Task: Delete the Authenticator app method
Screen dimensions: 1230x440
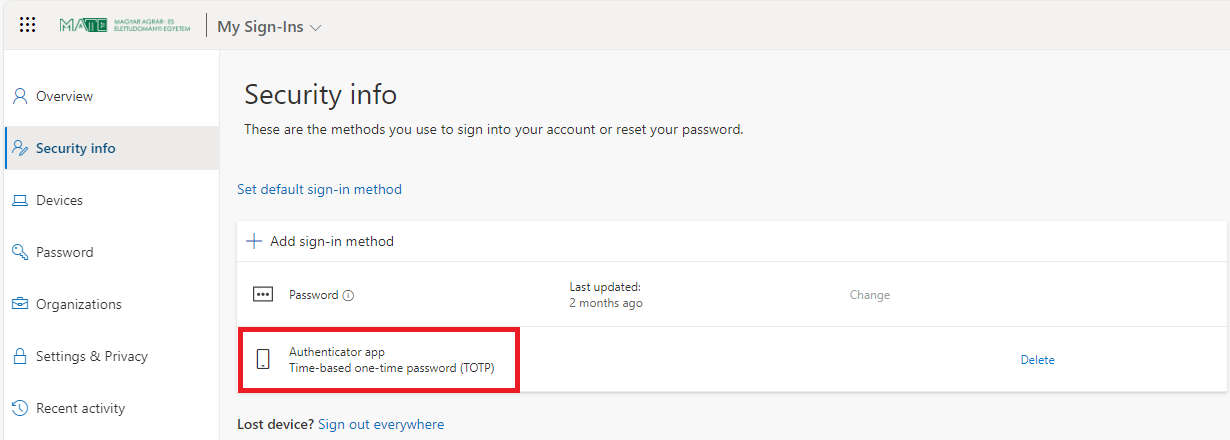Action: [1037, 360]
